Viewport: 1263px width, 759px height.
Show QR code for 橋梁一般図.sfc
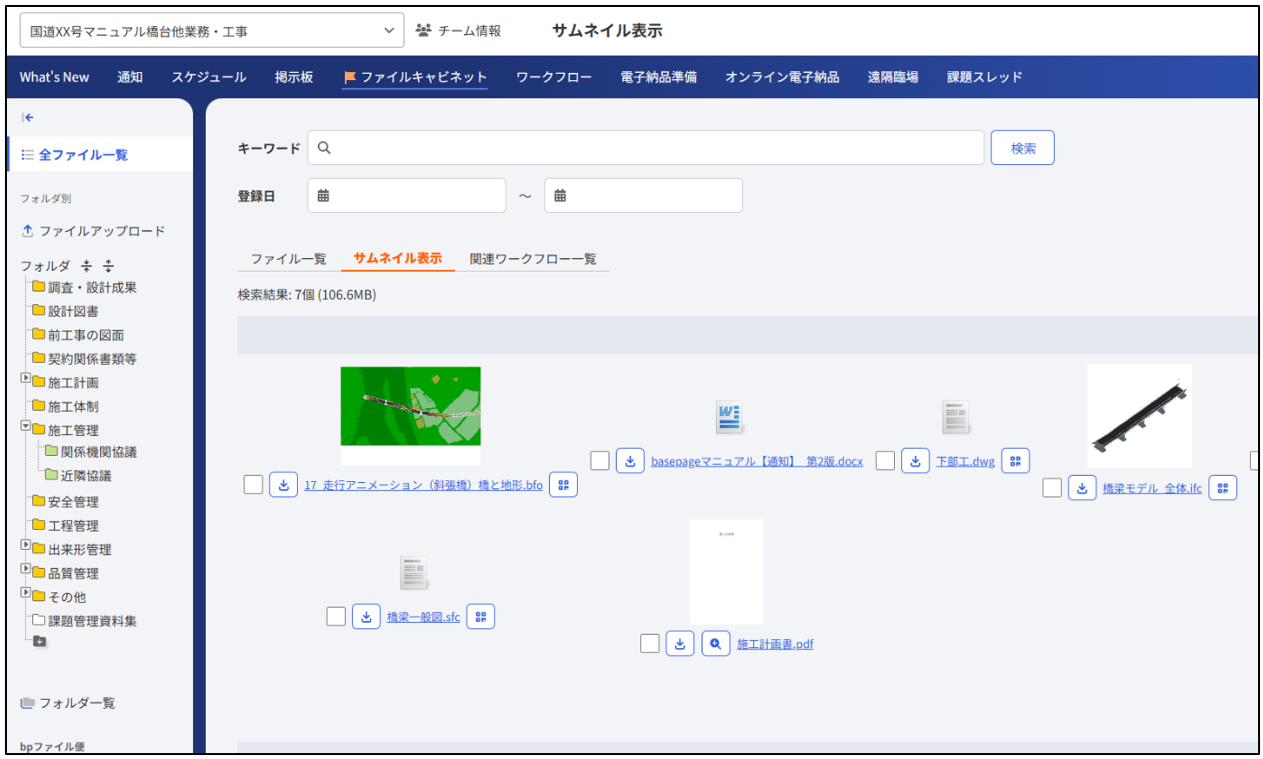pos(481,616)
